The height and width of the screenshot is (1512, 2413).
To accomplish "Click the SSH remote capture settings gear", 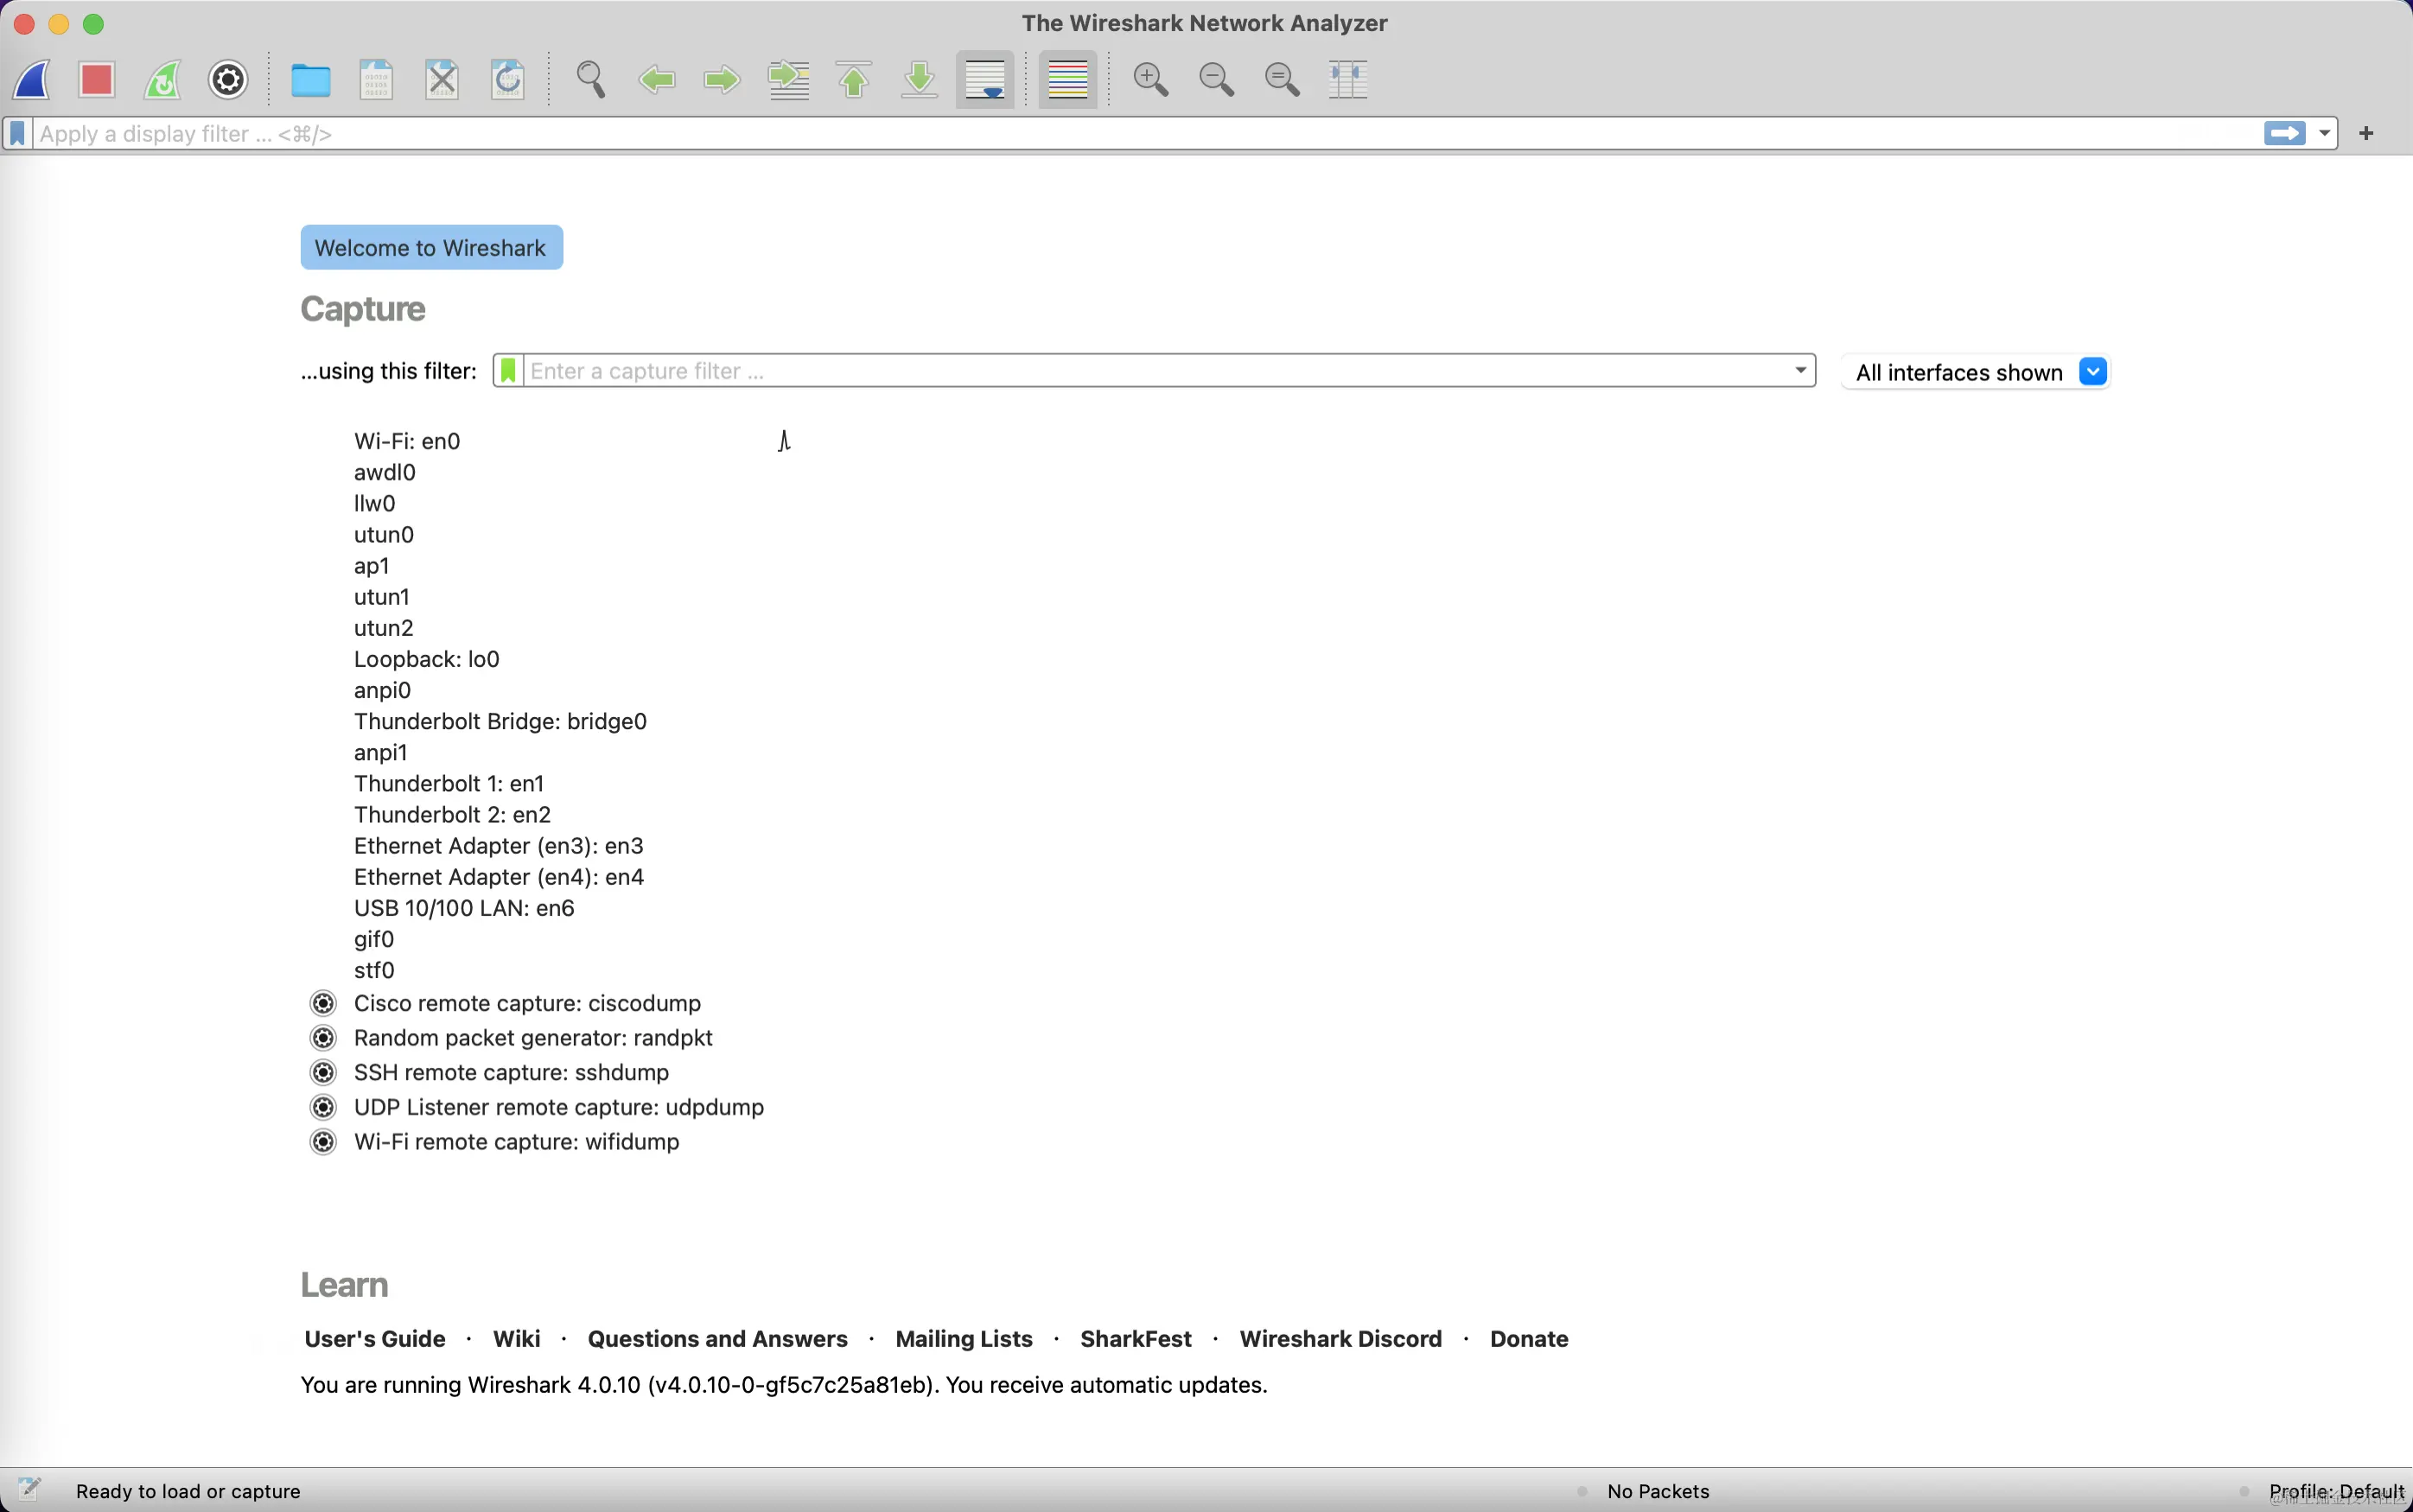I will pyautogui.click(x=323, y=1072).
